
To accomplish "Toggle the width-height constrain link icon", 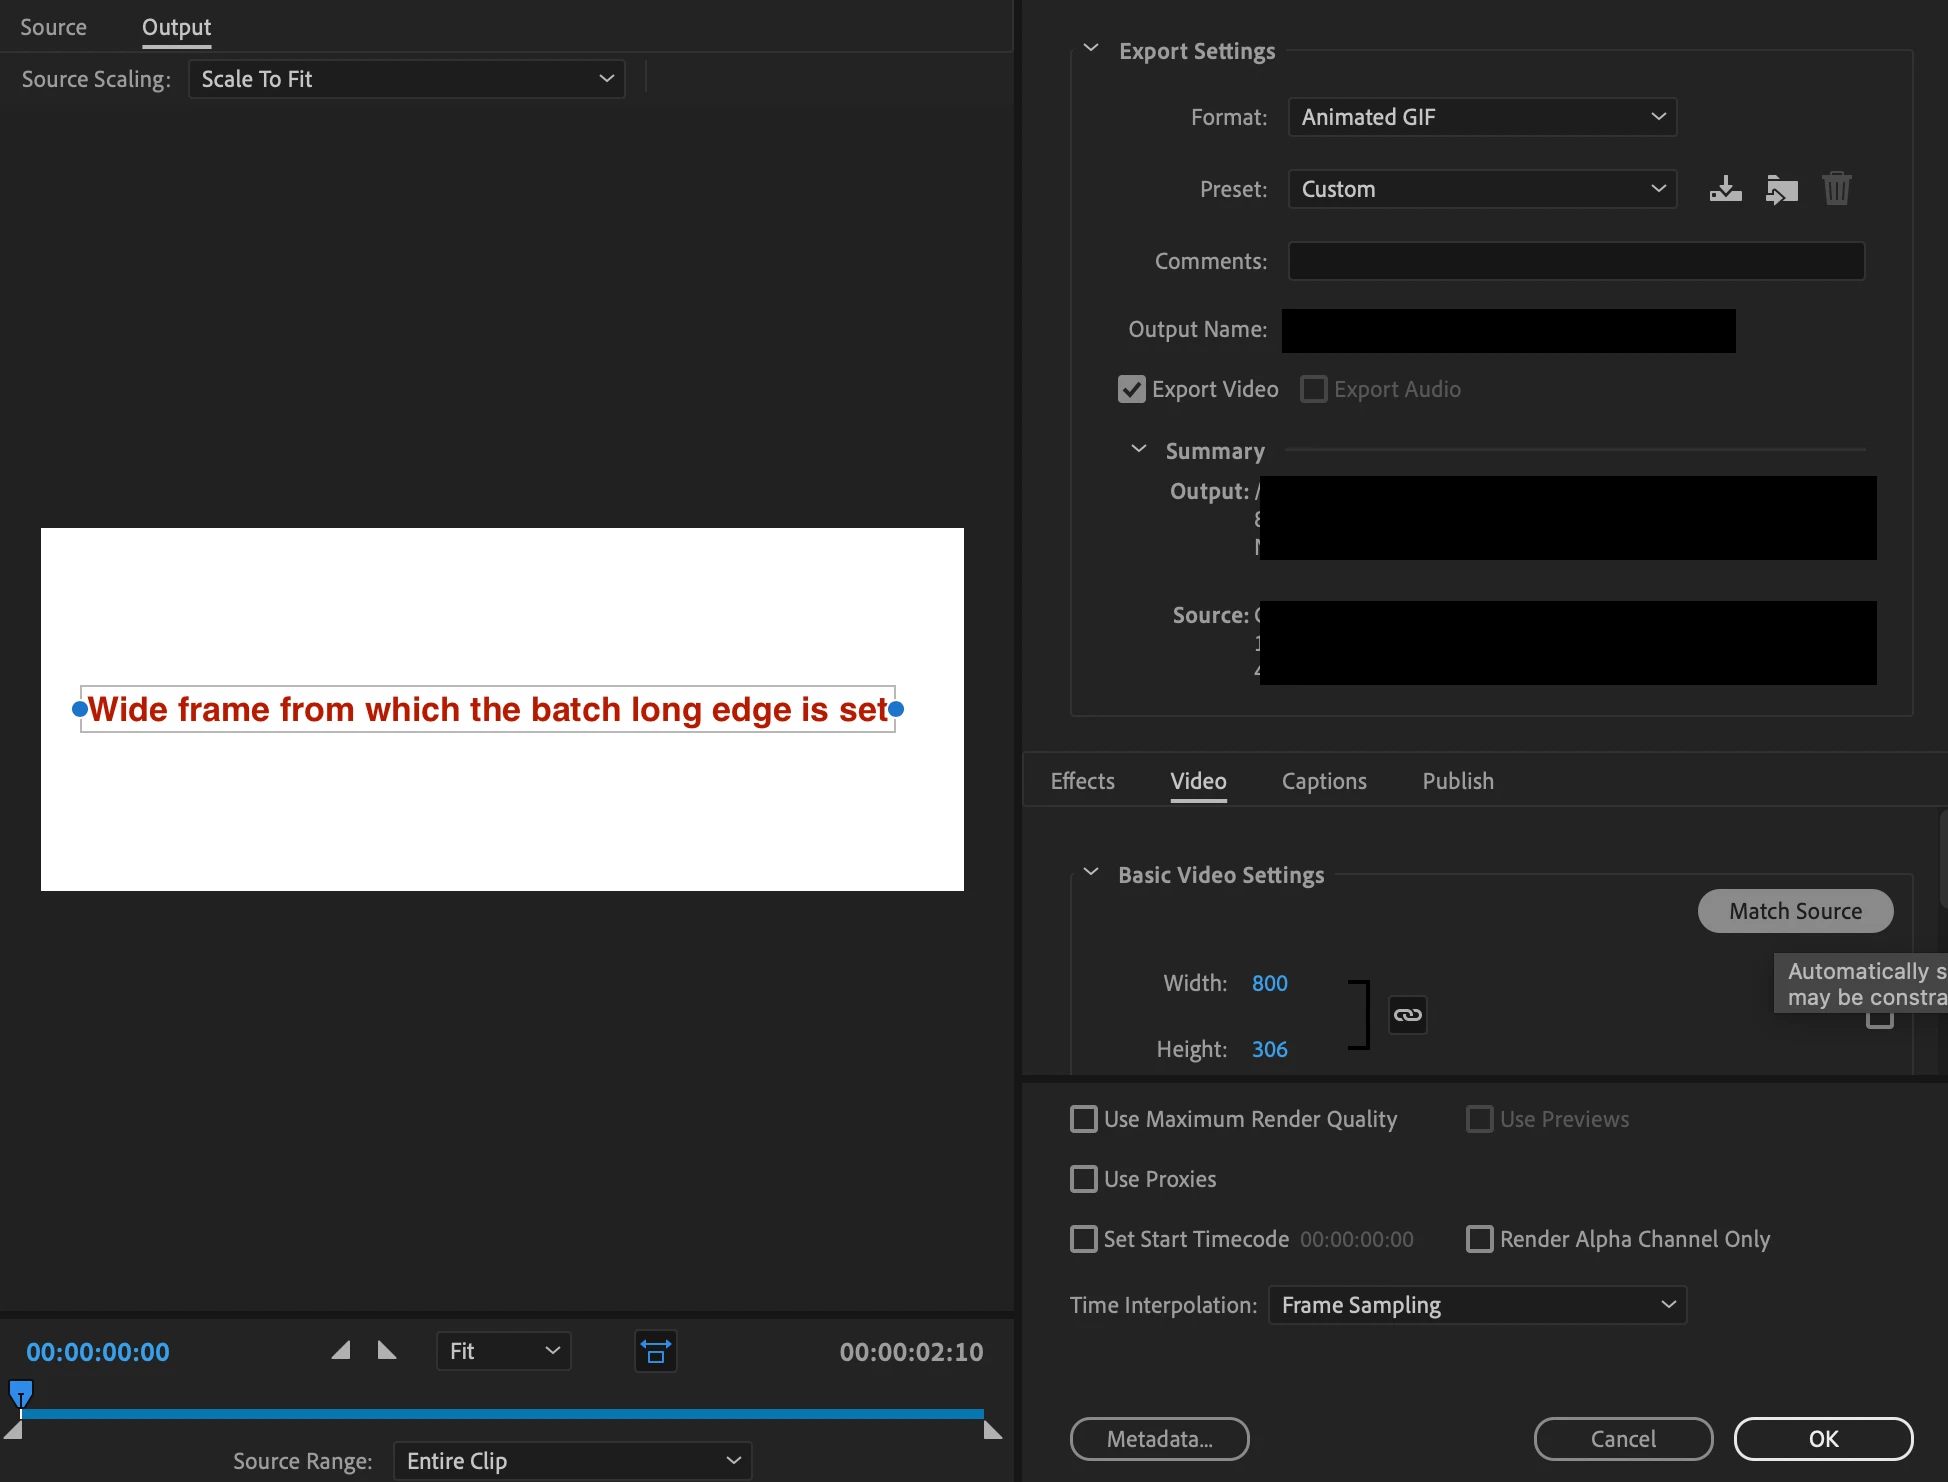I will pyautogui.click(x=1407, y=1015).
